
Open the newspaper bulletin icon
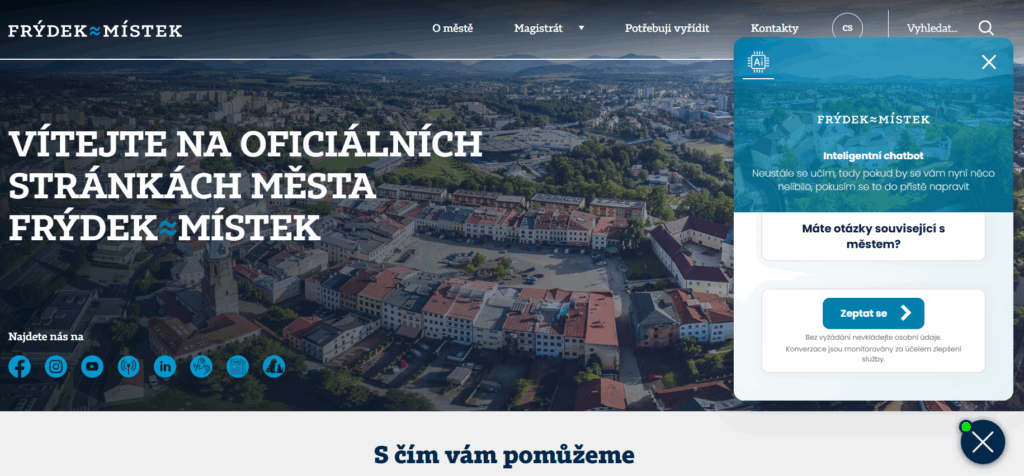(237, 367)
